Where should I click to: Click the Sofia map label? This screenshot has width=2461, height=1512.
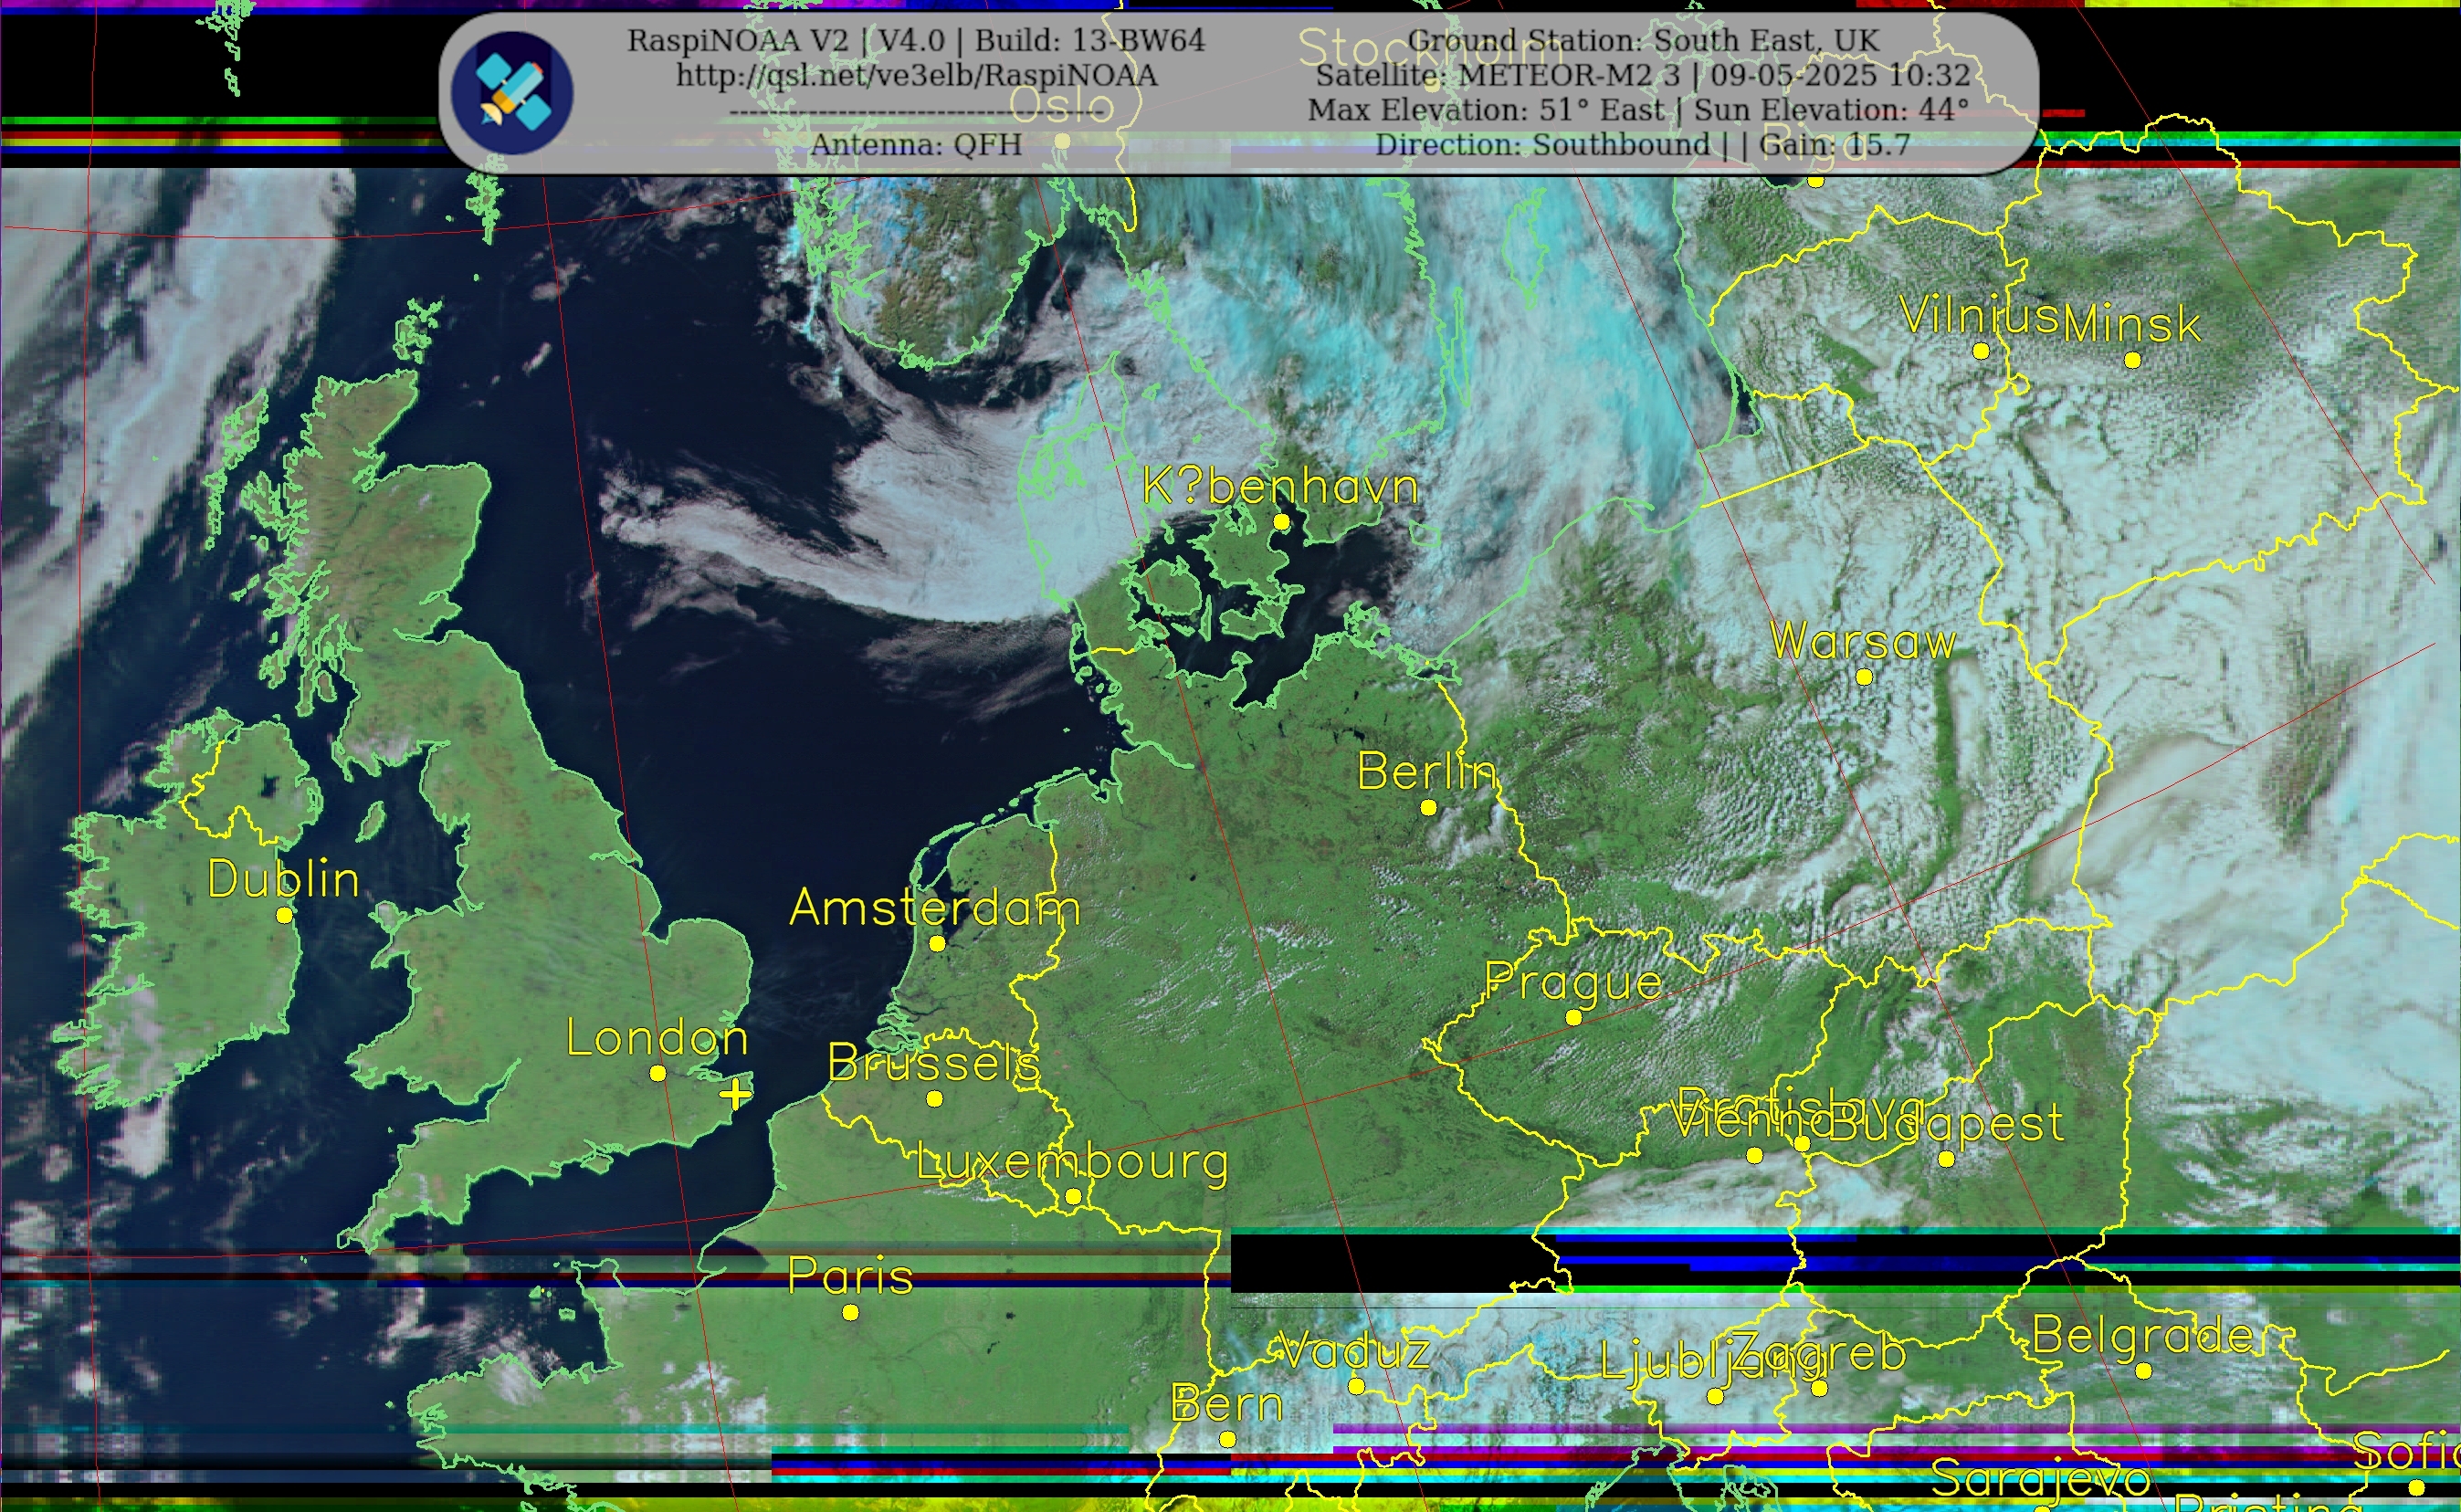(x=2408, y=1453)
